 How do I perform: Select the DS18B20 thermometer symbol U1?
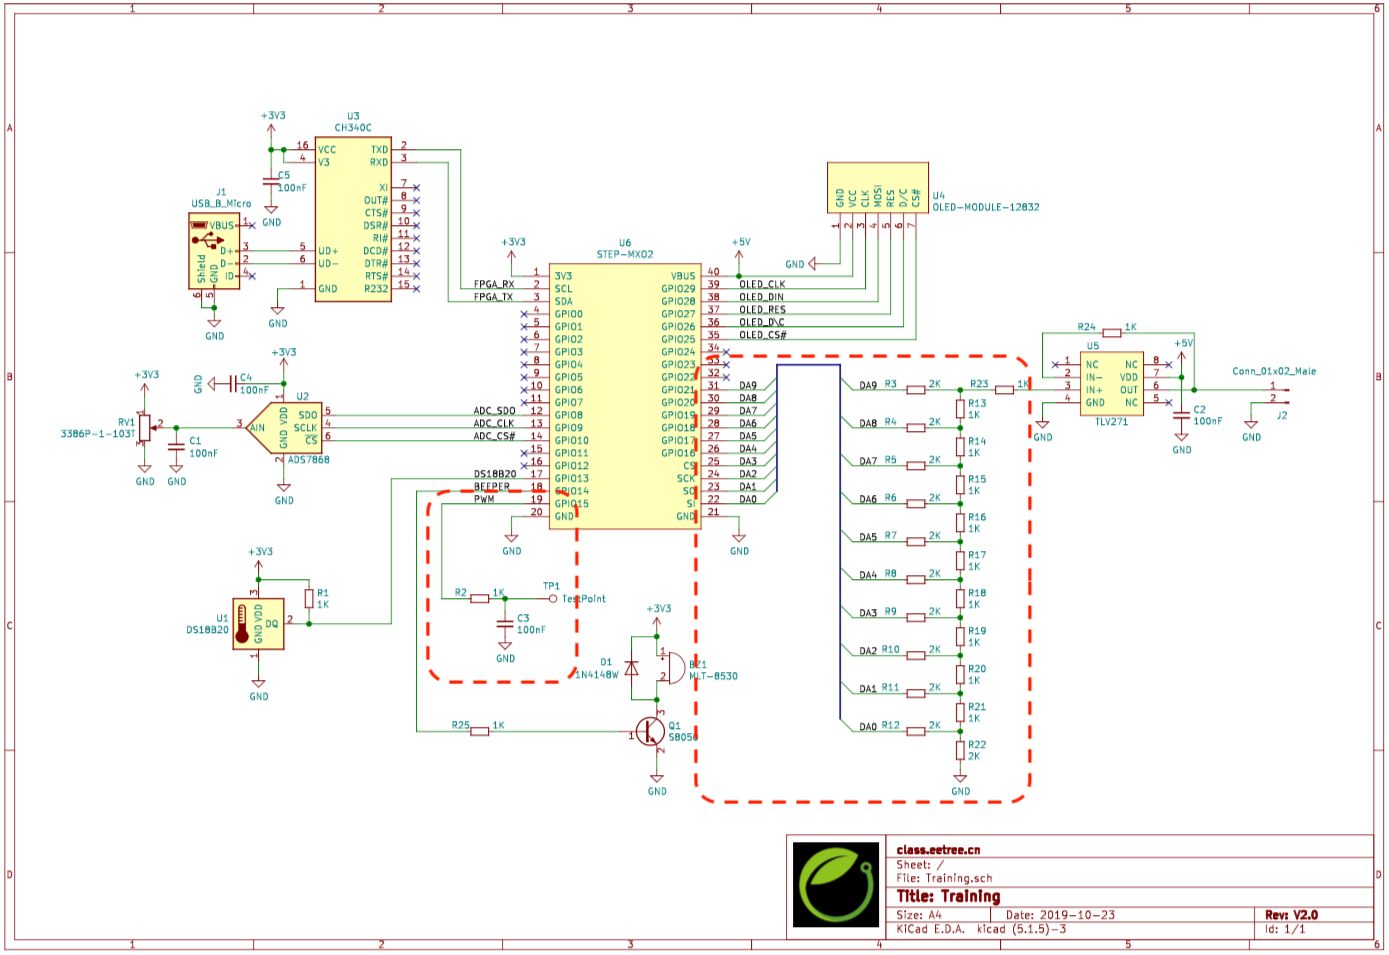[258, 625]
